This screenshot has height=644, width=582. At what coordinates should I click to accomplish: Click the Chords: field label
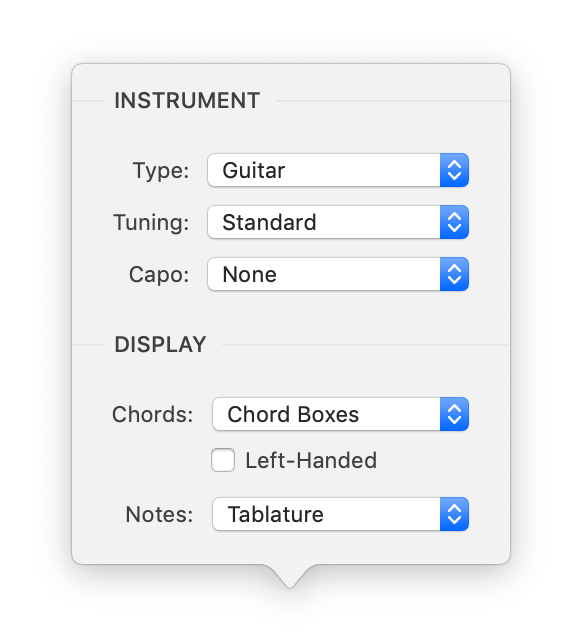tap(152, 414)
